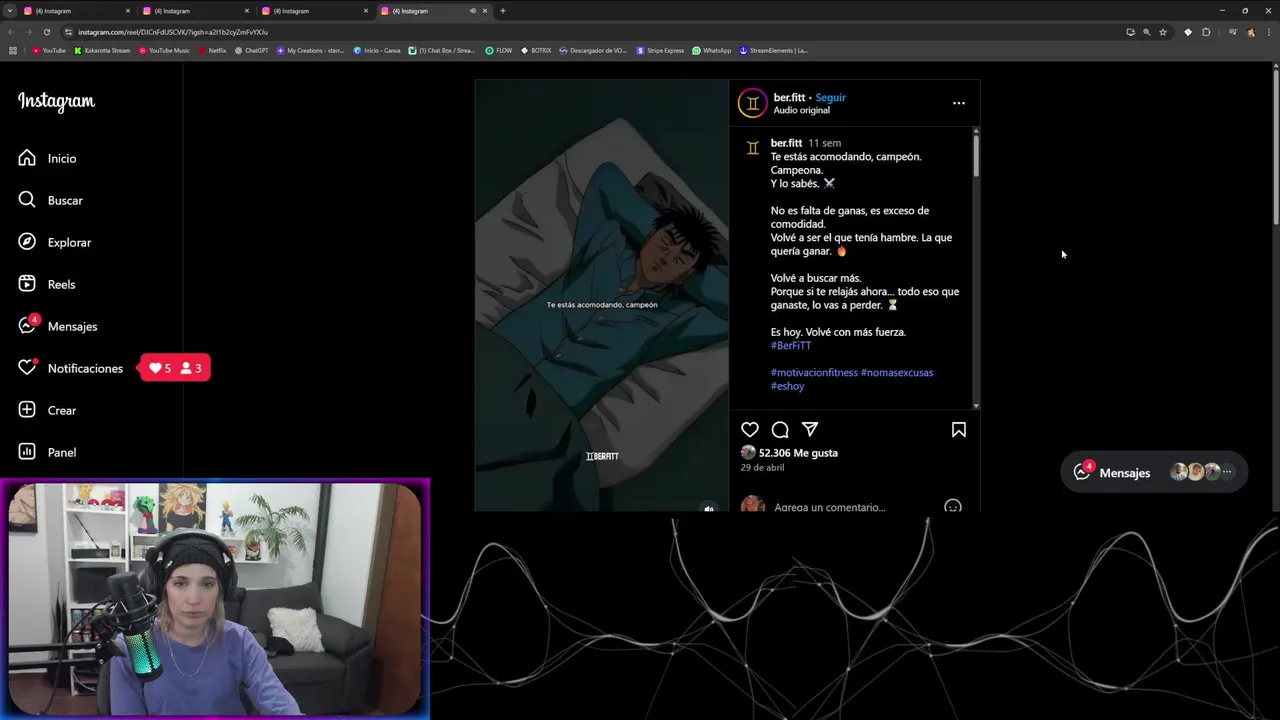Open the Netflix bookmark

click(213, 50)
